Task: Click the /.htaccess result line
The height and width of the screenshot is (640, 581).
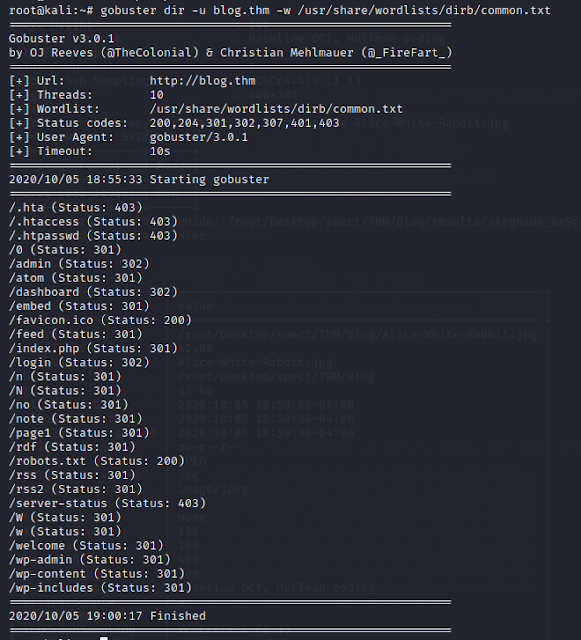Action: click(93, 222)
